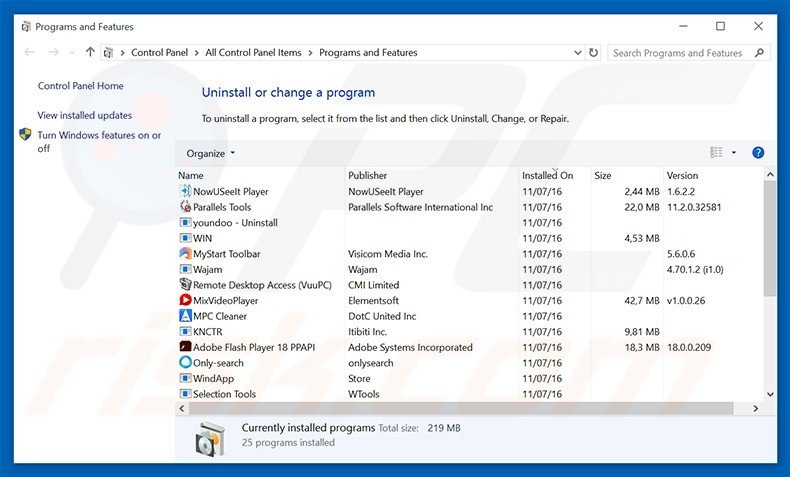This screenshot has width=790, height=477.
Task: Click the refresh address bar icon
Action: pos(594,52)
